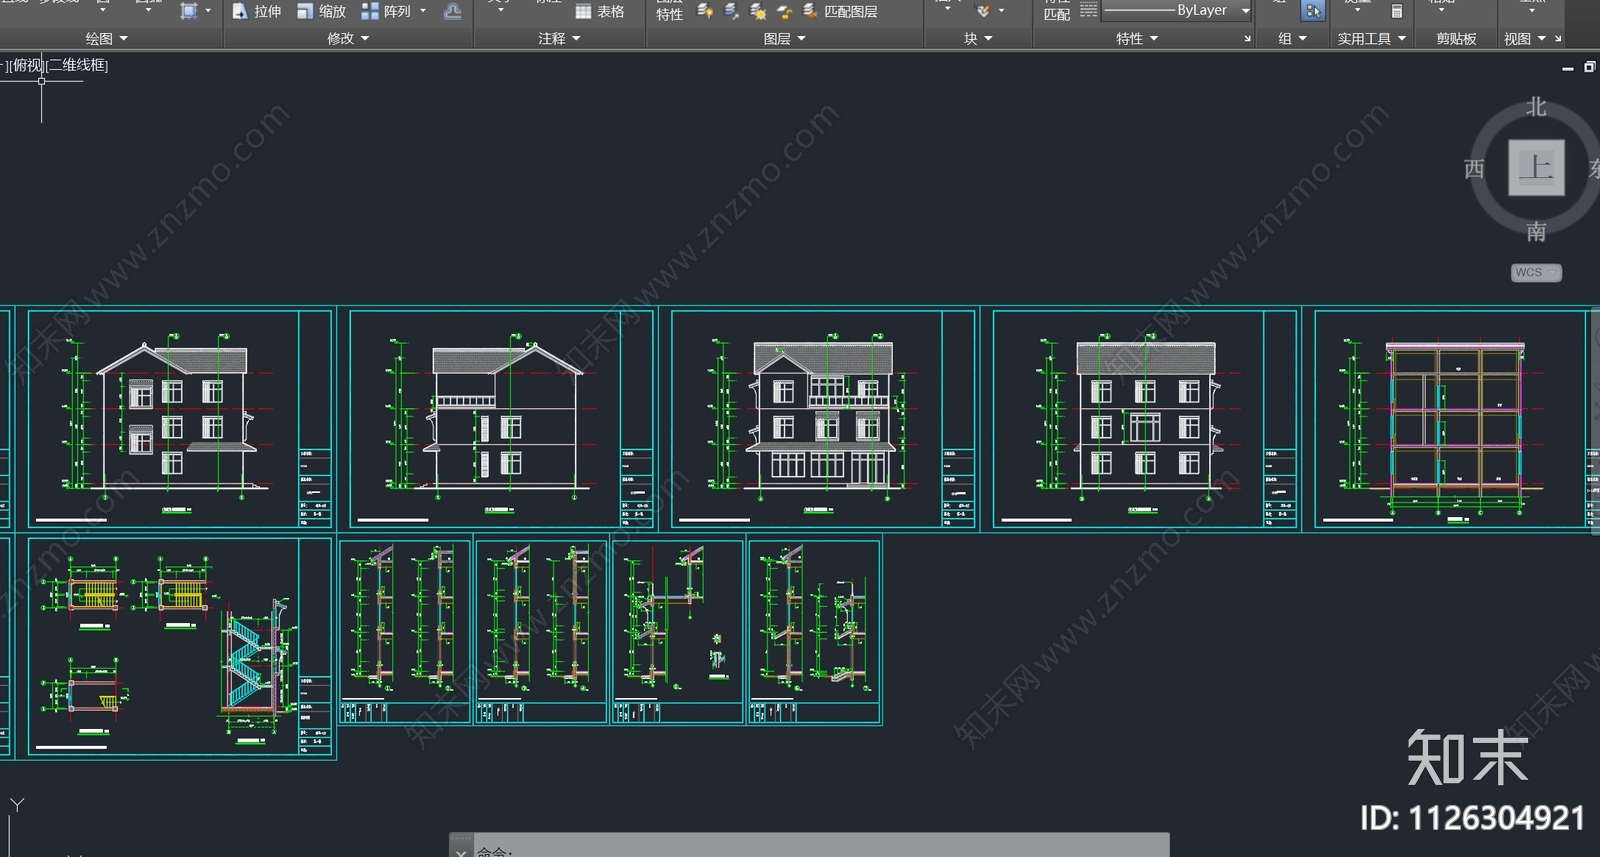This screenshot has width=1600, height=857.
Task: Click the block edit icon above 块
Action: (x=983, y=10)
